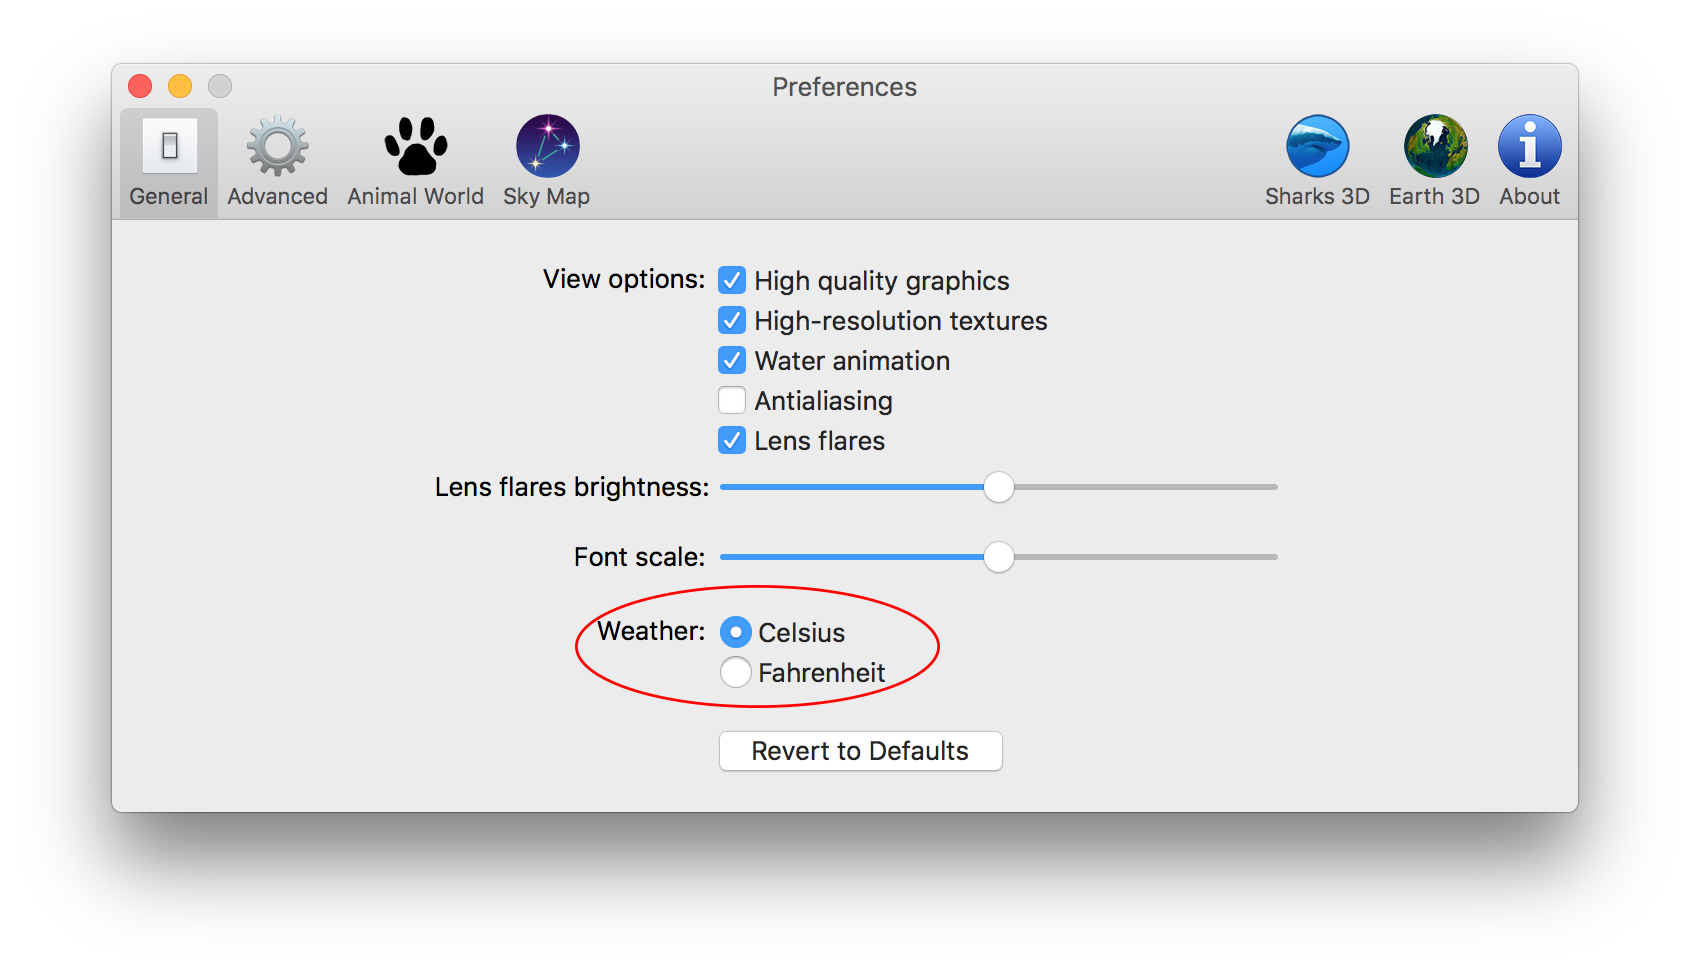The height and width of the screenshot is (972, 1690).
Task: Select Celsius weather unit
Action: point(736,632)
